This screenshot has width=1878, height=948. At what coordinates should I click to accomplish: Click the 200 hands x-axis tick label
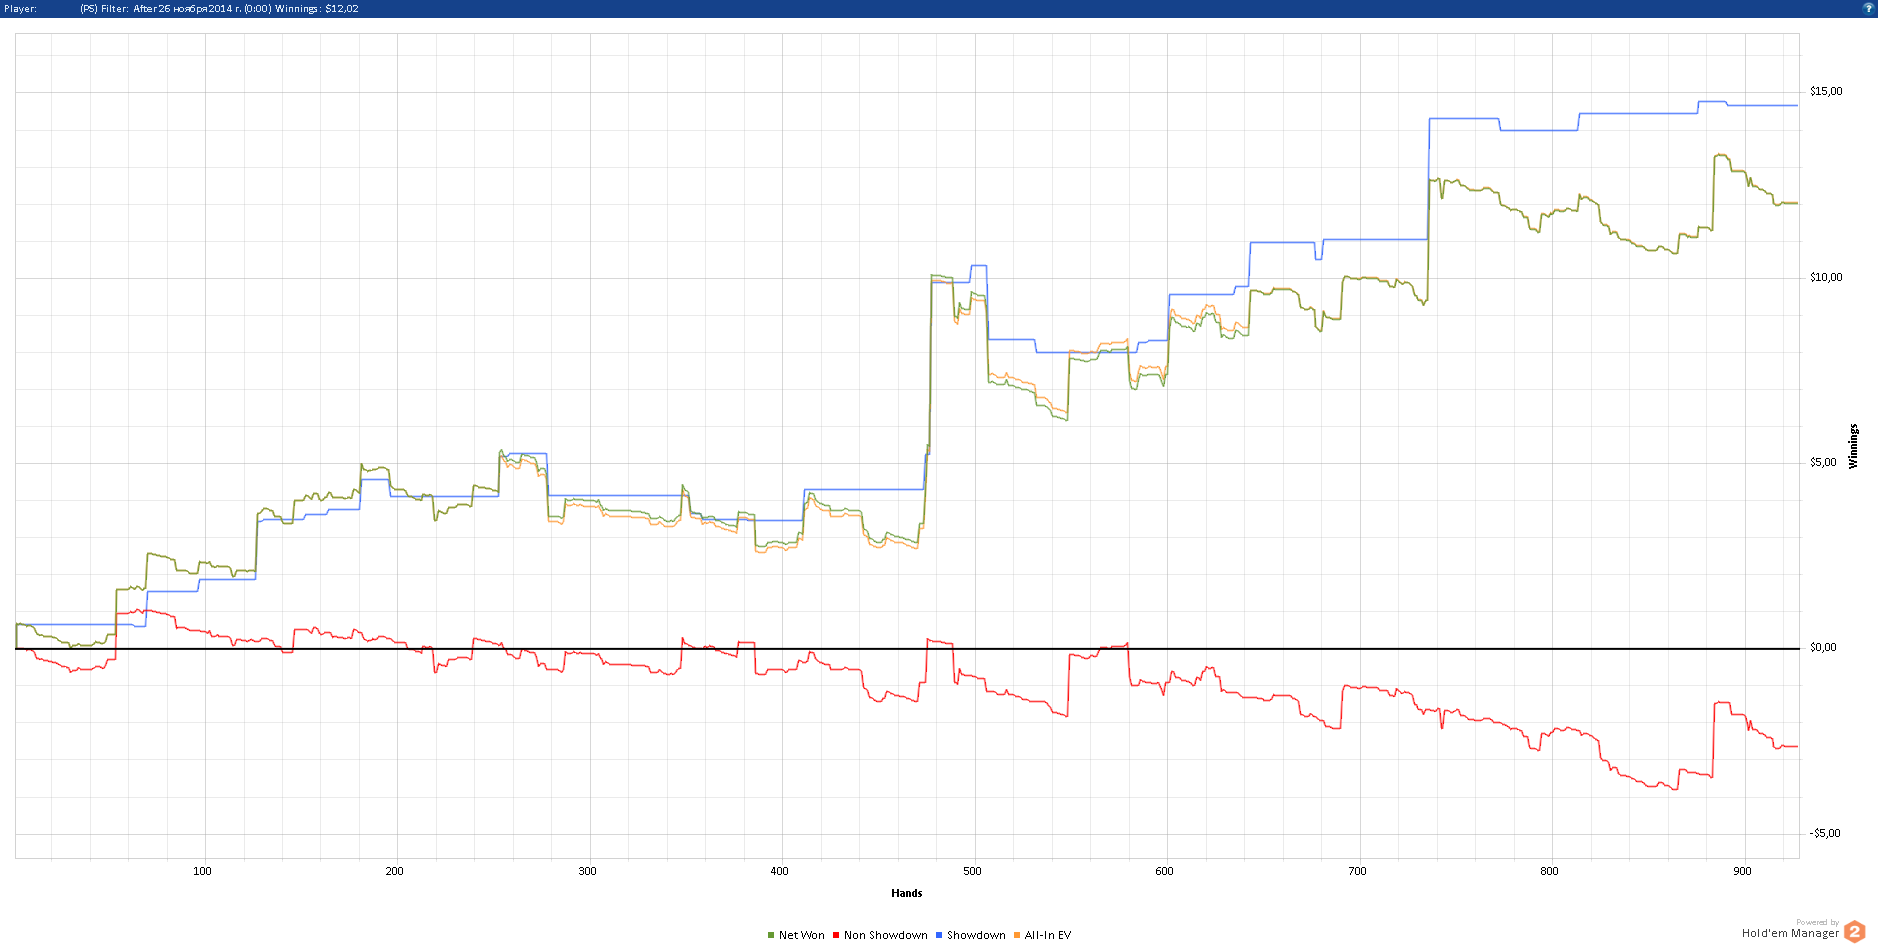(395, 871)
